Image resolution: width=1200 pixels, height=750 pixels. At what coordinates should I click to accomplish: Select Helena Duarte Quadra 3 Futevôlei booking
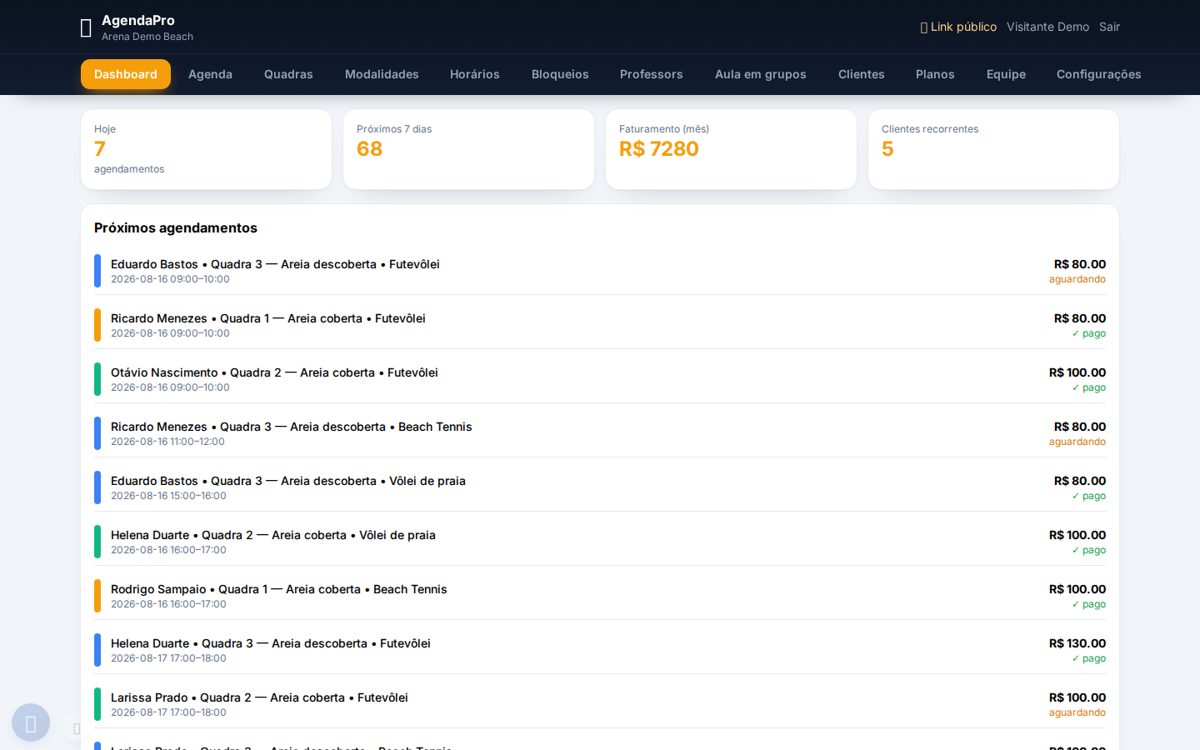click(600, 650)
